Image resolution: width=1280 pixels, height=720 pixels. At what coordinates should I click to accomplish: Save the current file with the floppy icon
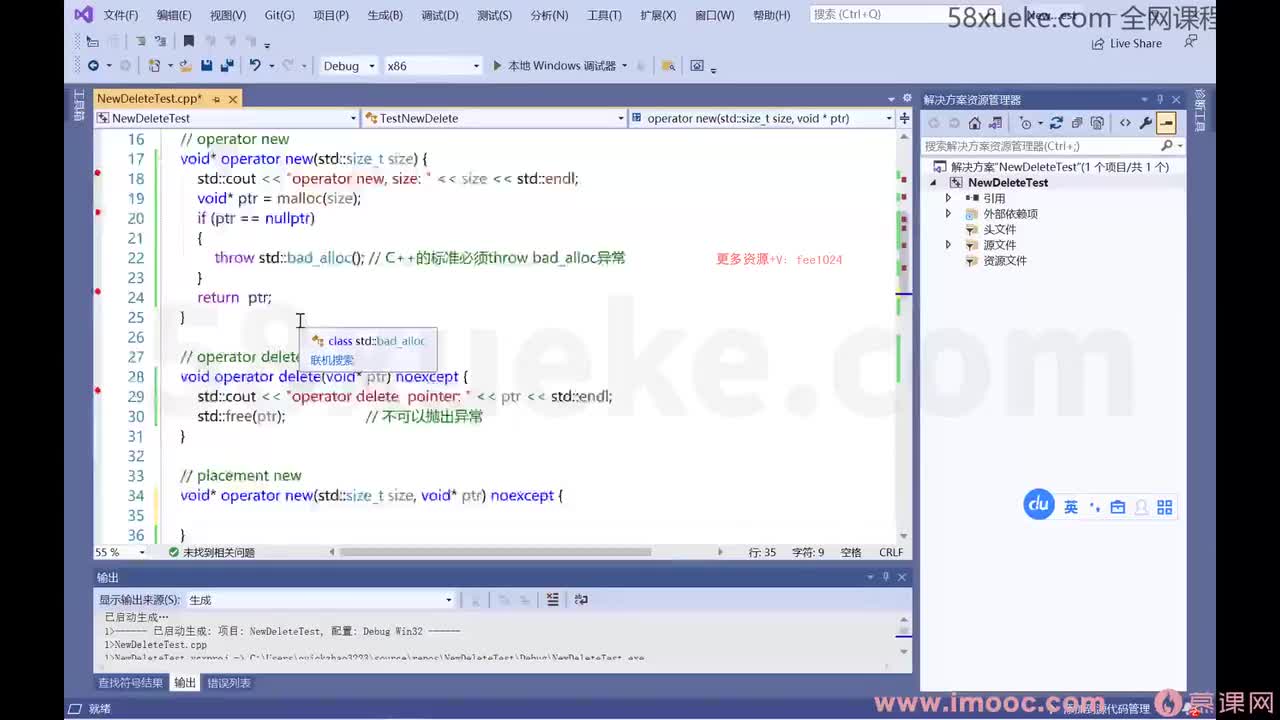click(x=206, y=66)
